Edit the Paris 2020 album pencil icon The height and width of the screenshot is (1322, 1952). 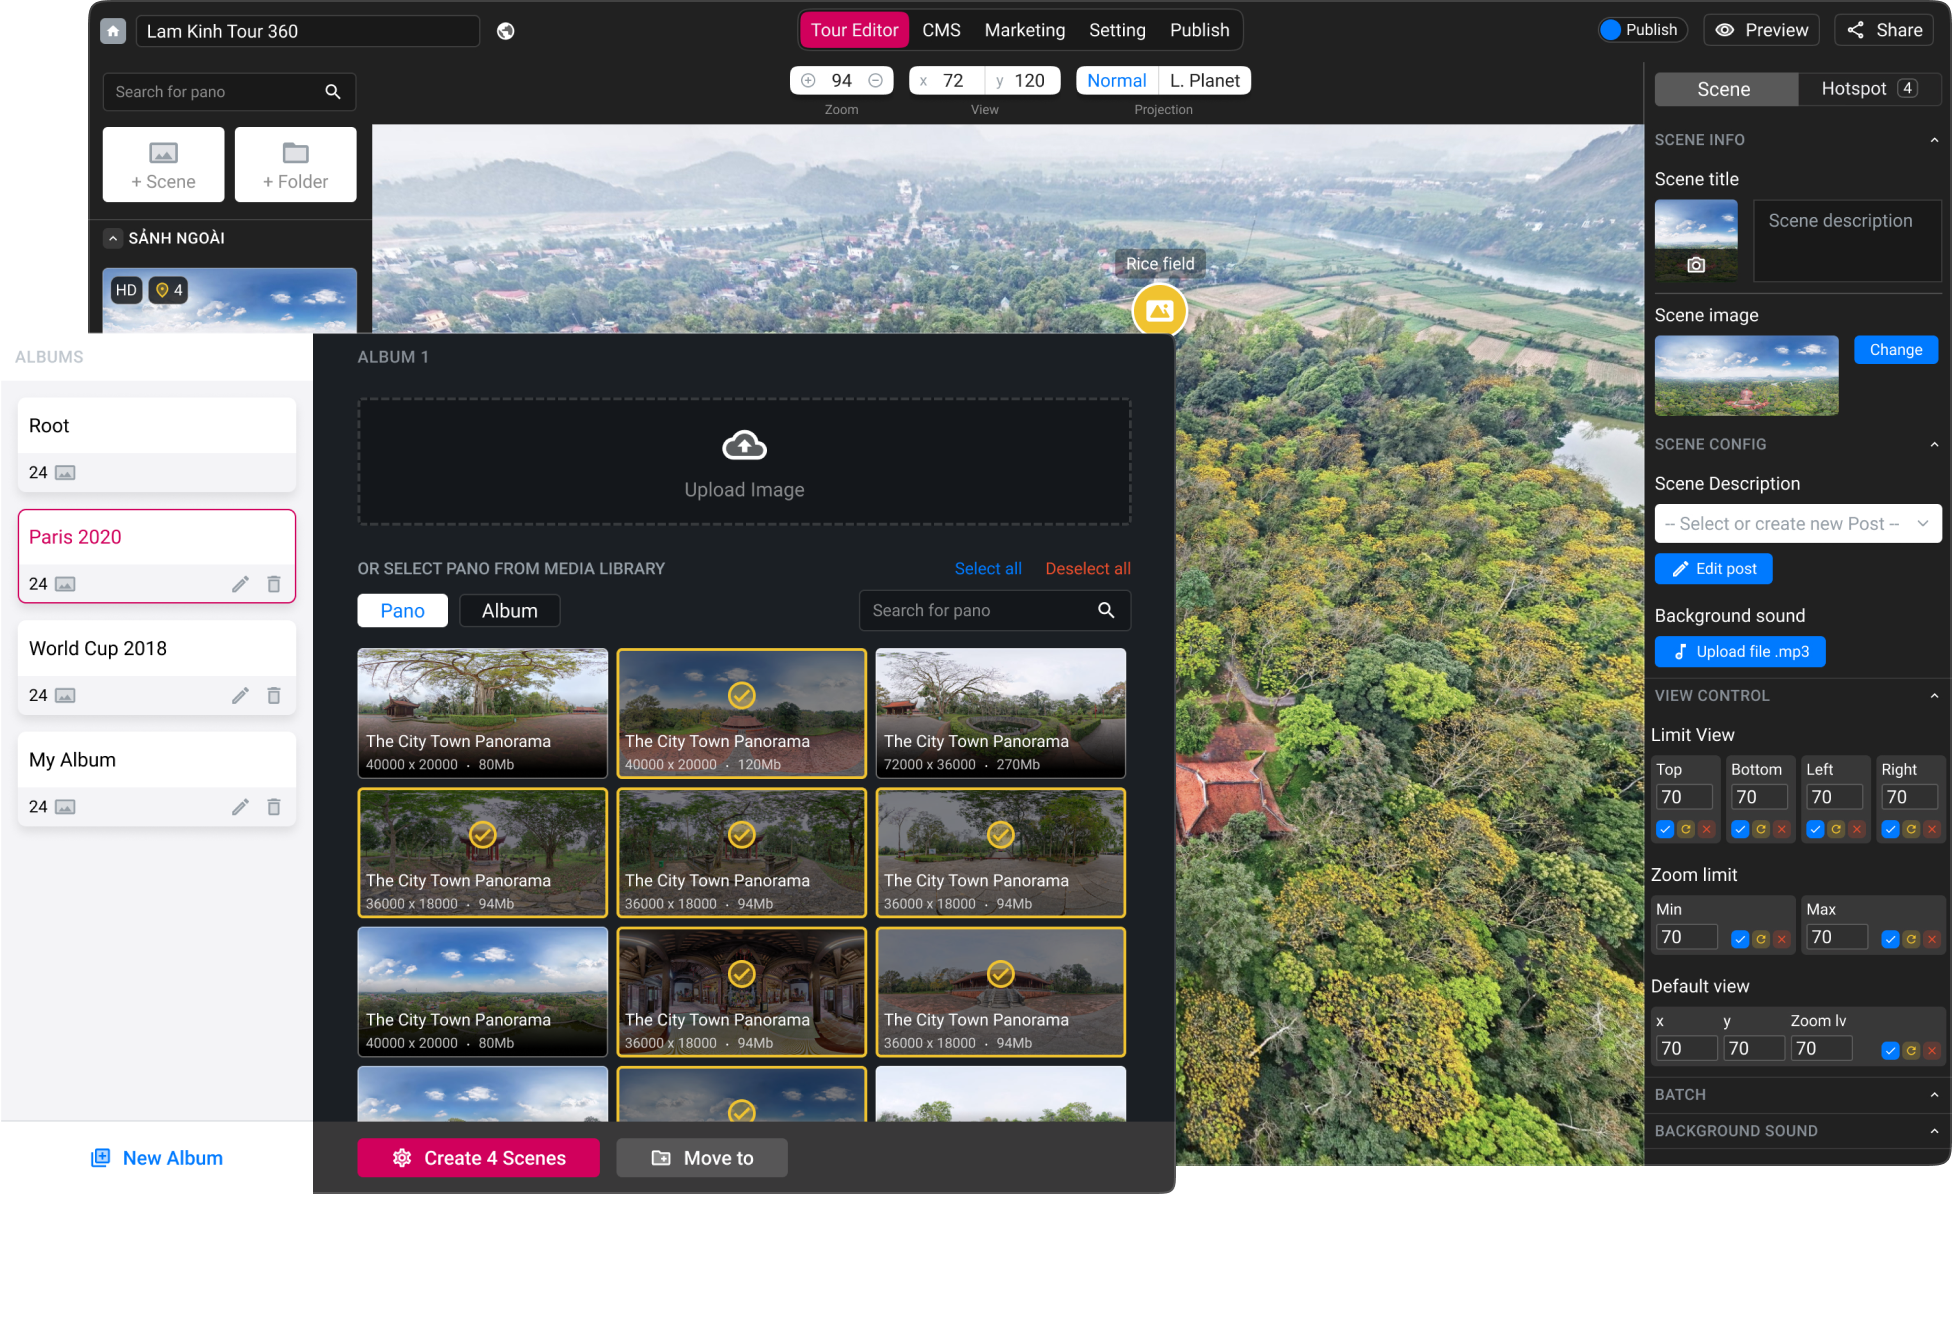(x=240, y=584)
